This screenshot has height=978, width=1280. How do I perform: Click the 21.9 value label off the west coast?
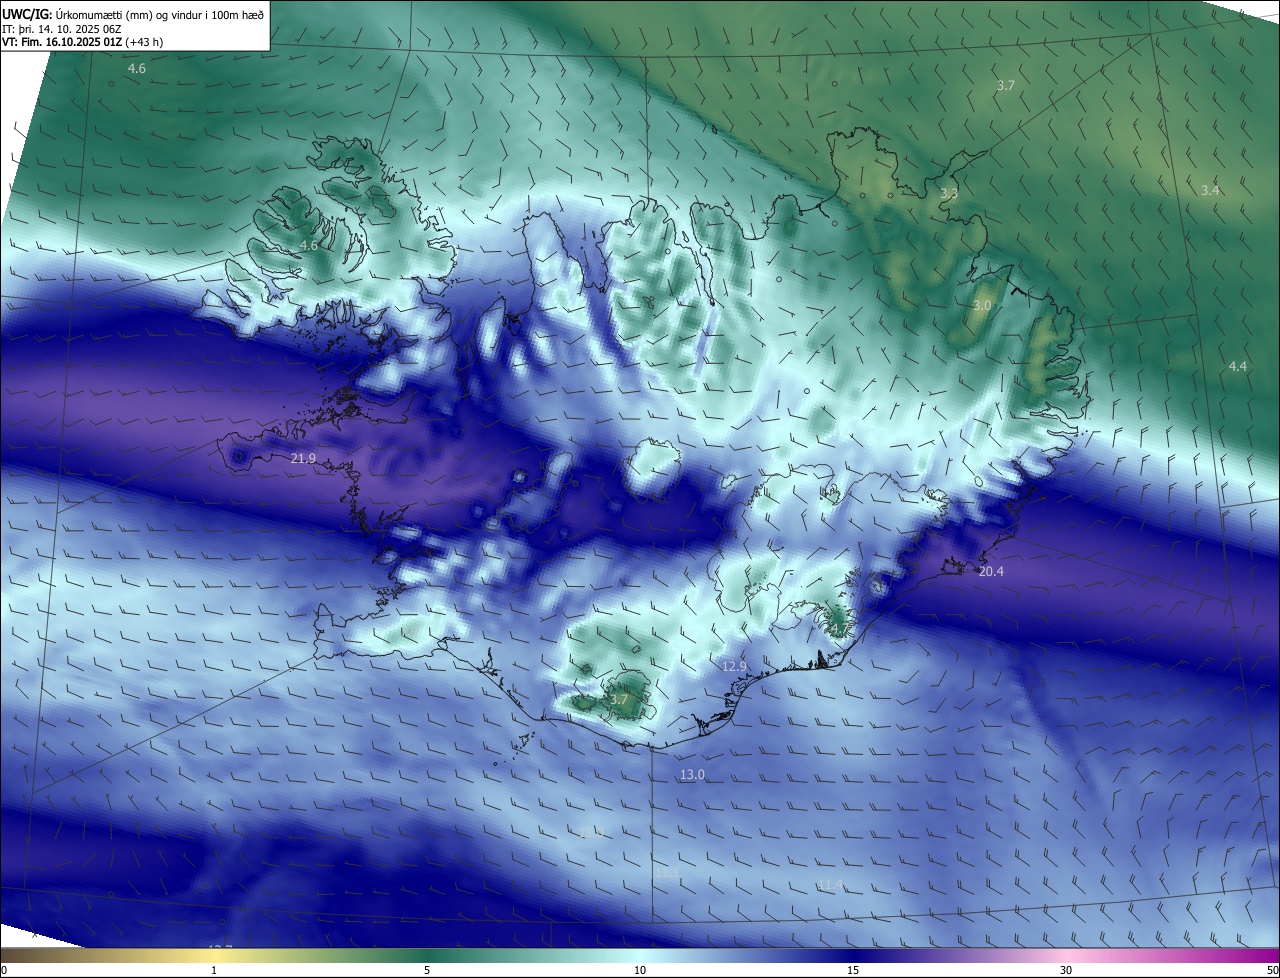point(303,458)
